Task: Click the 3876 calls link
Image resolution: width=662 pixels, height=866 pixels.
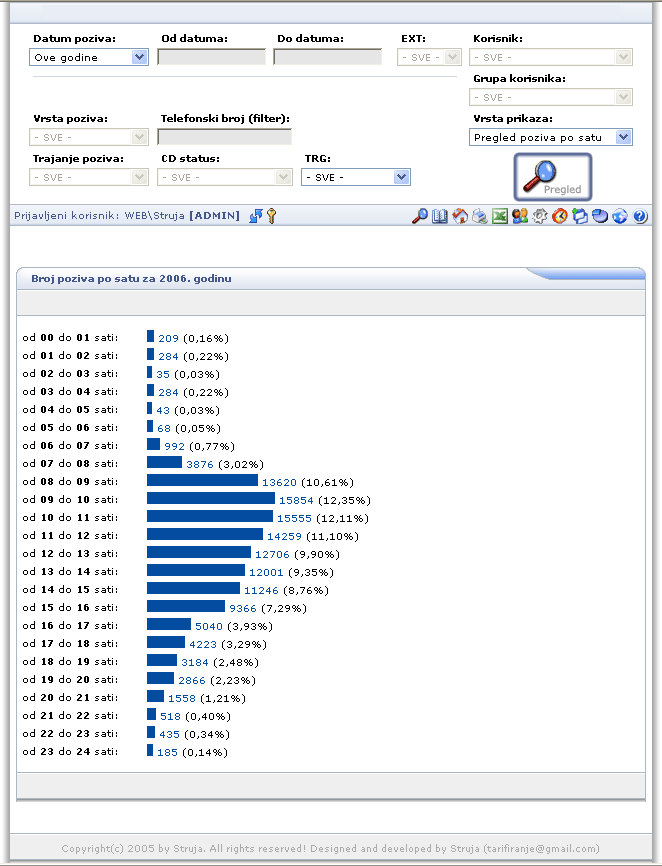Action: 200,464
